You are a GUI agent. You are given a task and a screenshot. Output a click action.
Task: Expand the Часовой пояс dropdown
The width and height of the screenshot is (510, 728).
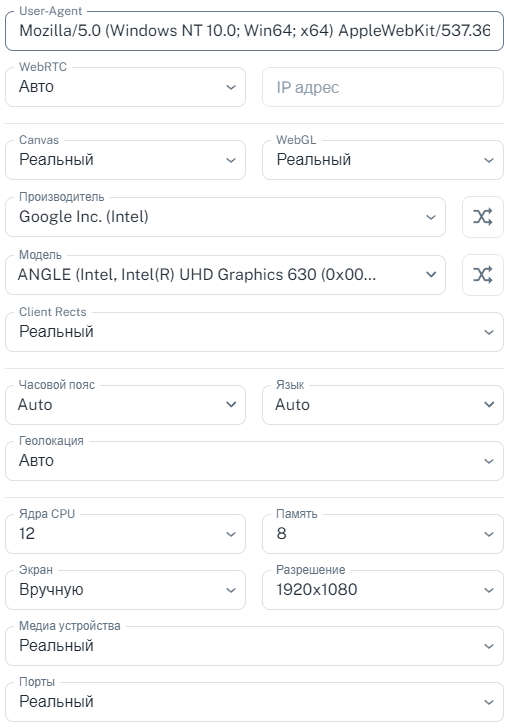(125, 405)
